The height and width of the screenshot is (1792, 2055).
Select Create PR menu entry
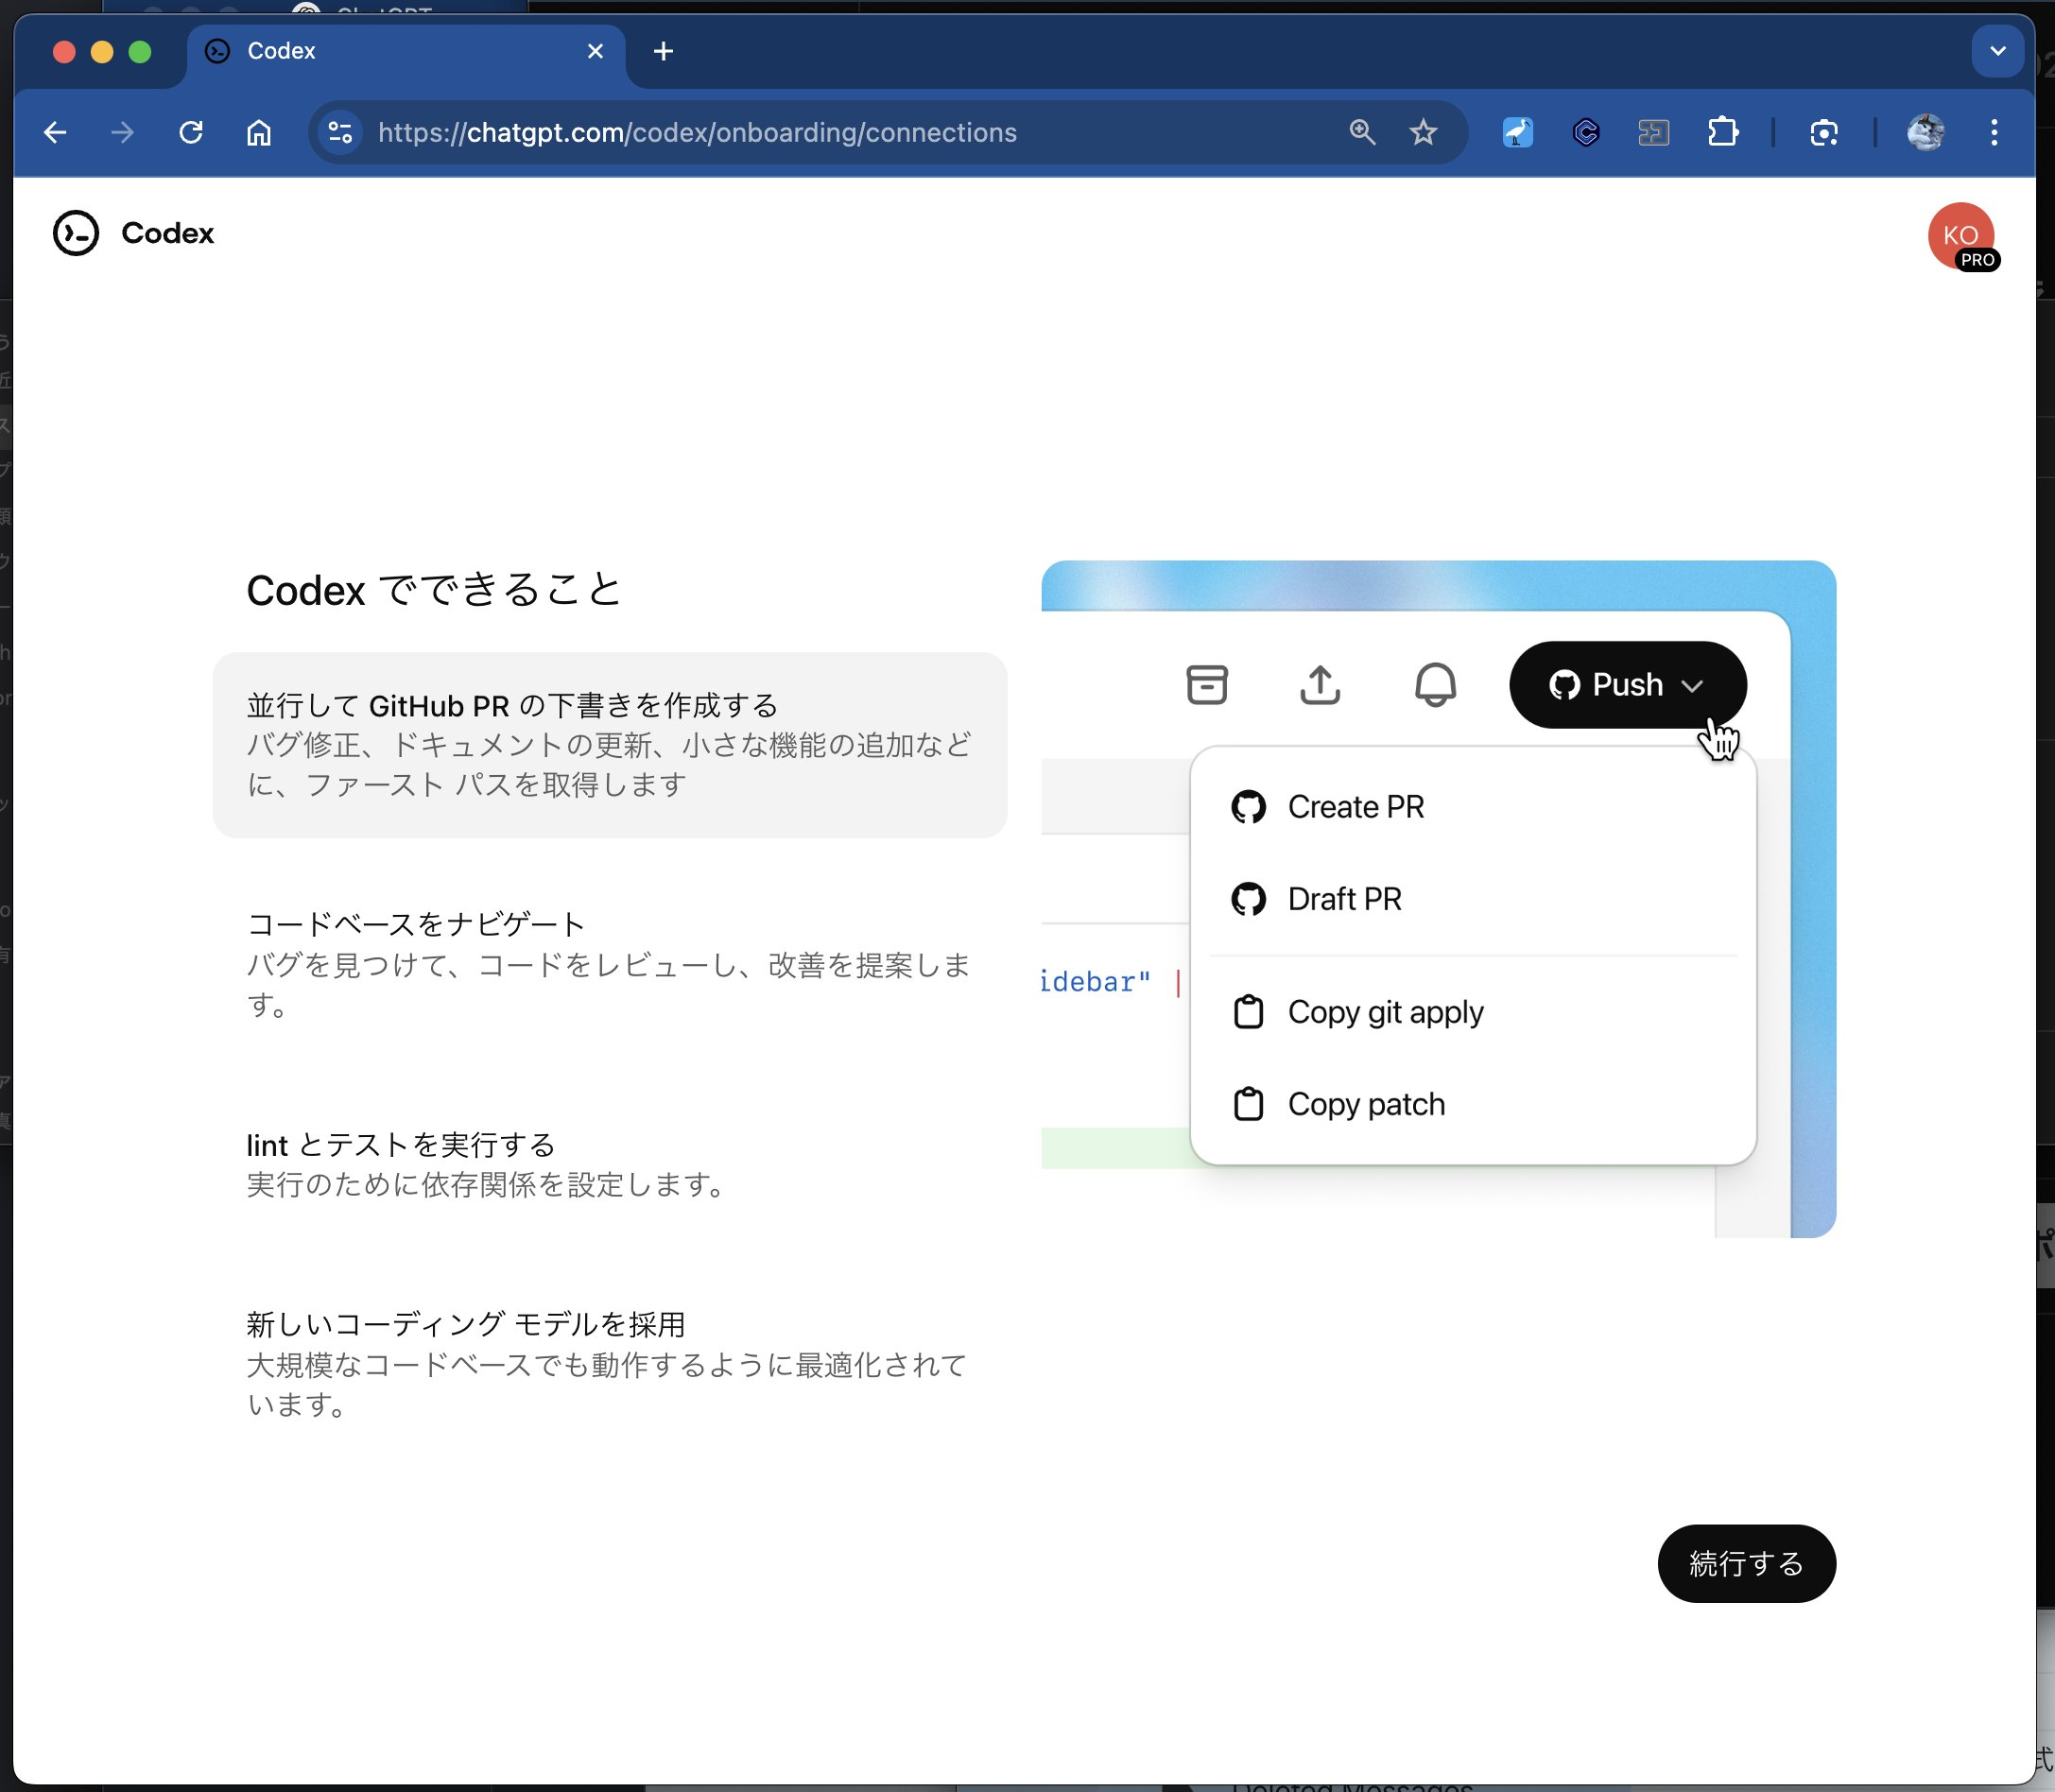tap(1355, 807)
